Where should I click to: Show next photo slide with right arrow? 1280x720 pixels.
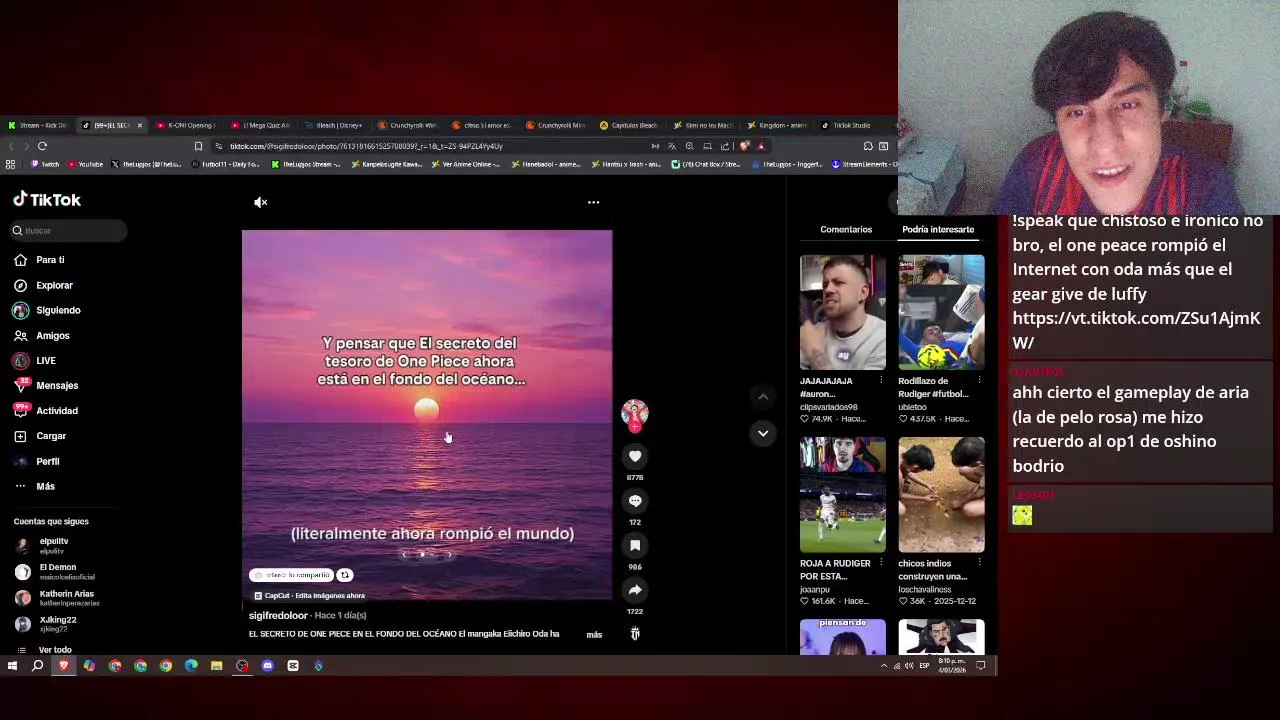click(450, 554)
